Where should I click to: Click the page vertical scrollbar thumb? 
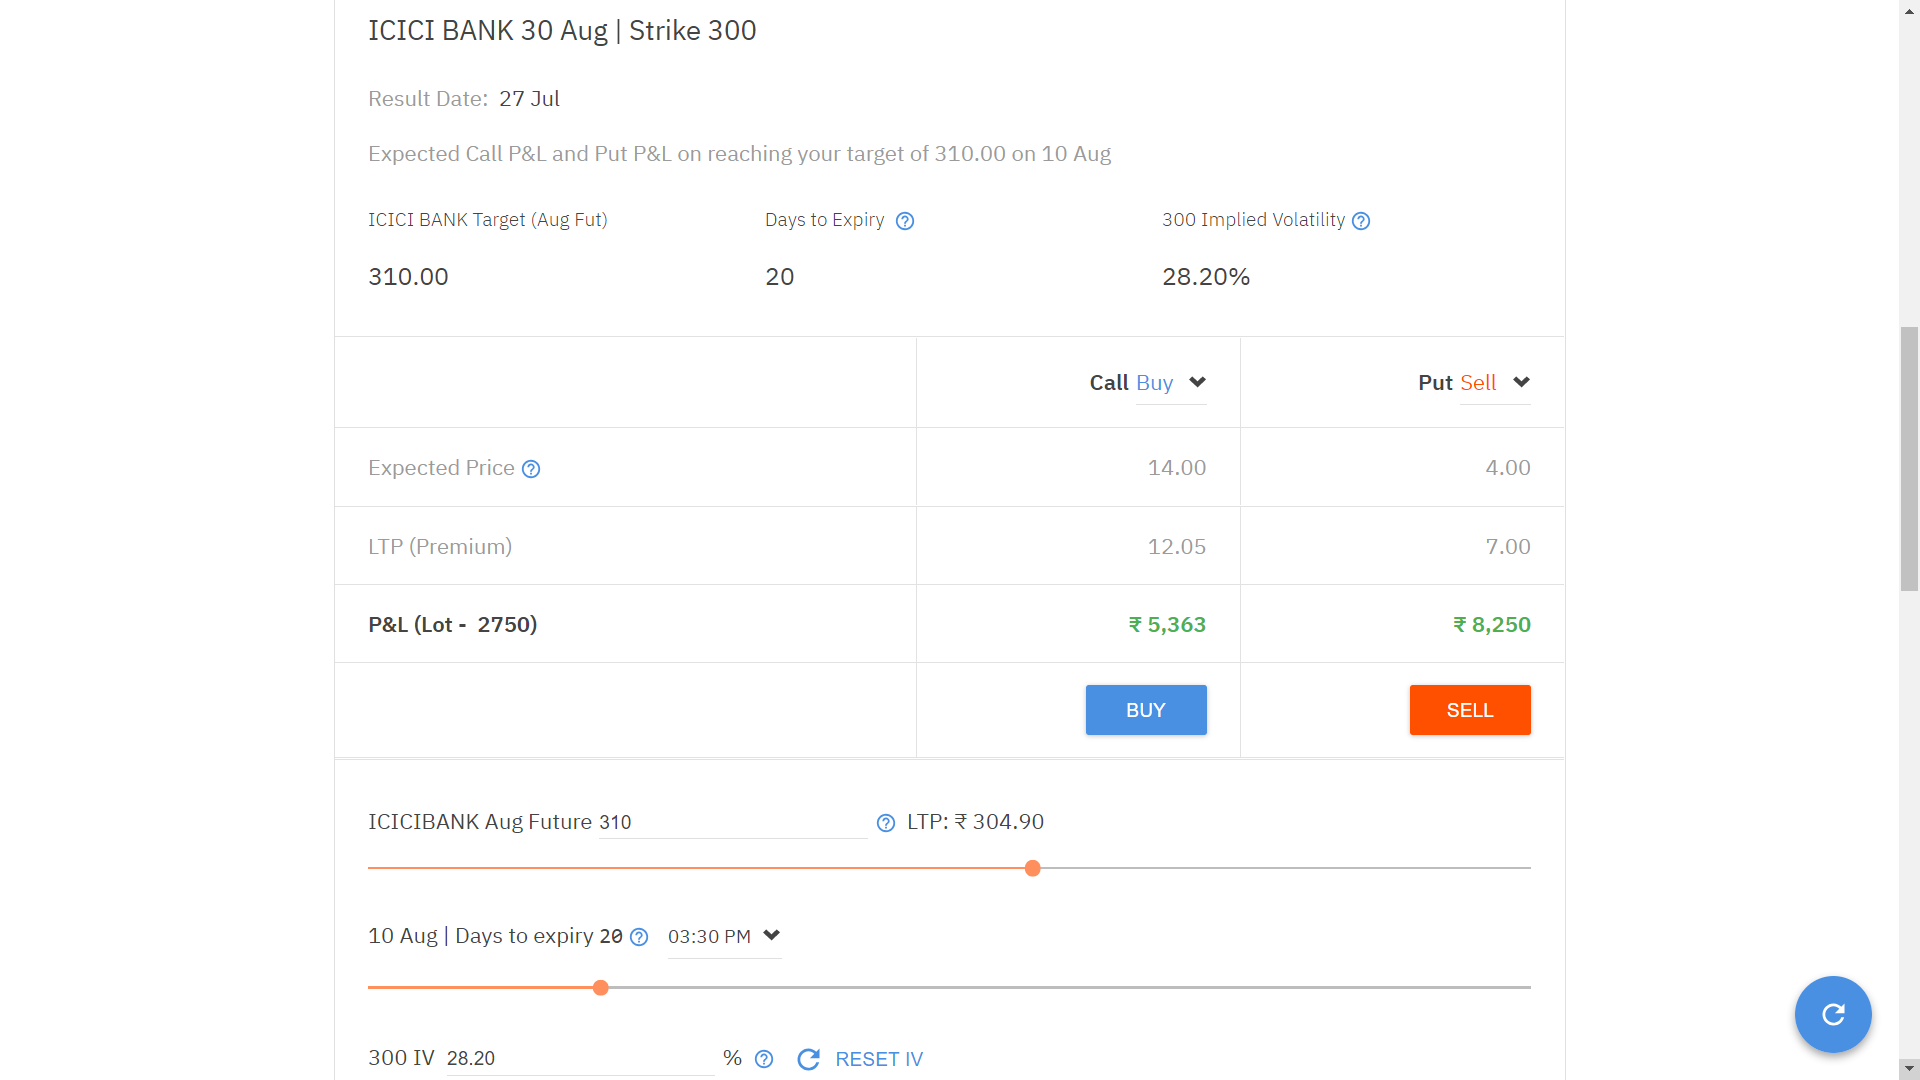[1909, 458]
